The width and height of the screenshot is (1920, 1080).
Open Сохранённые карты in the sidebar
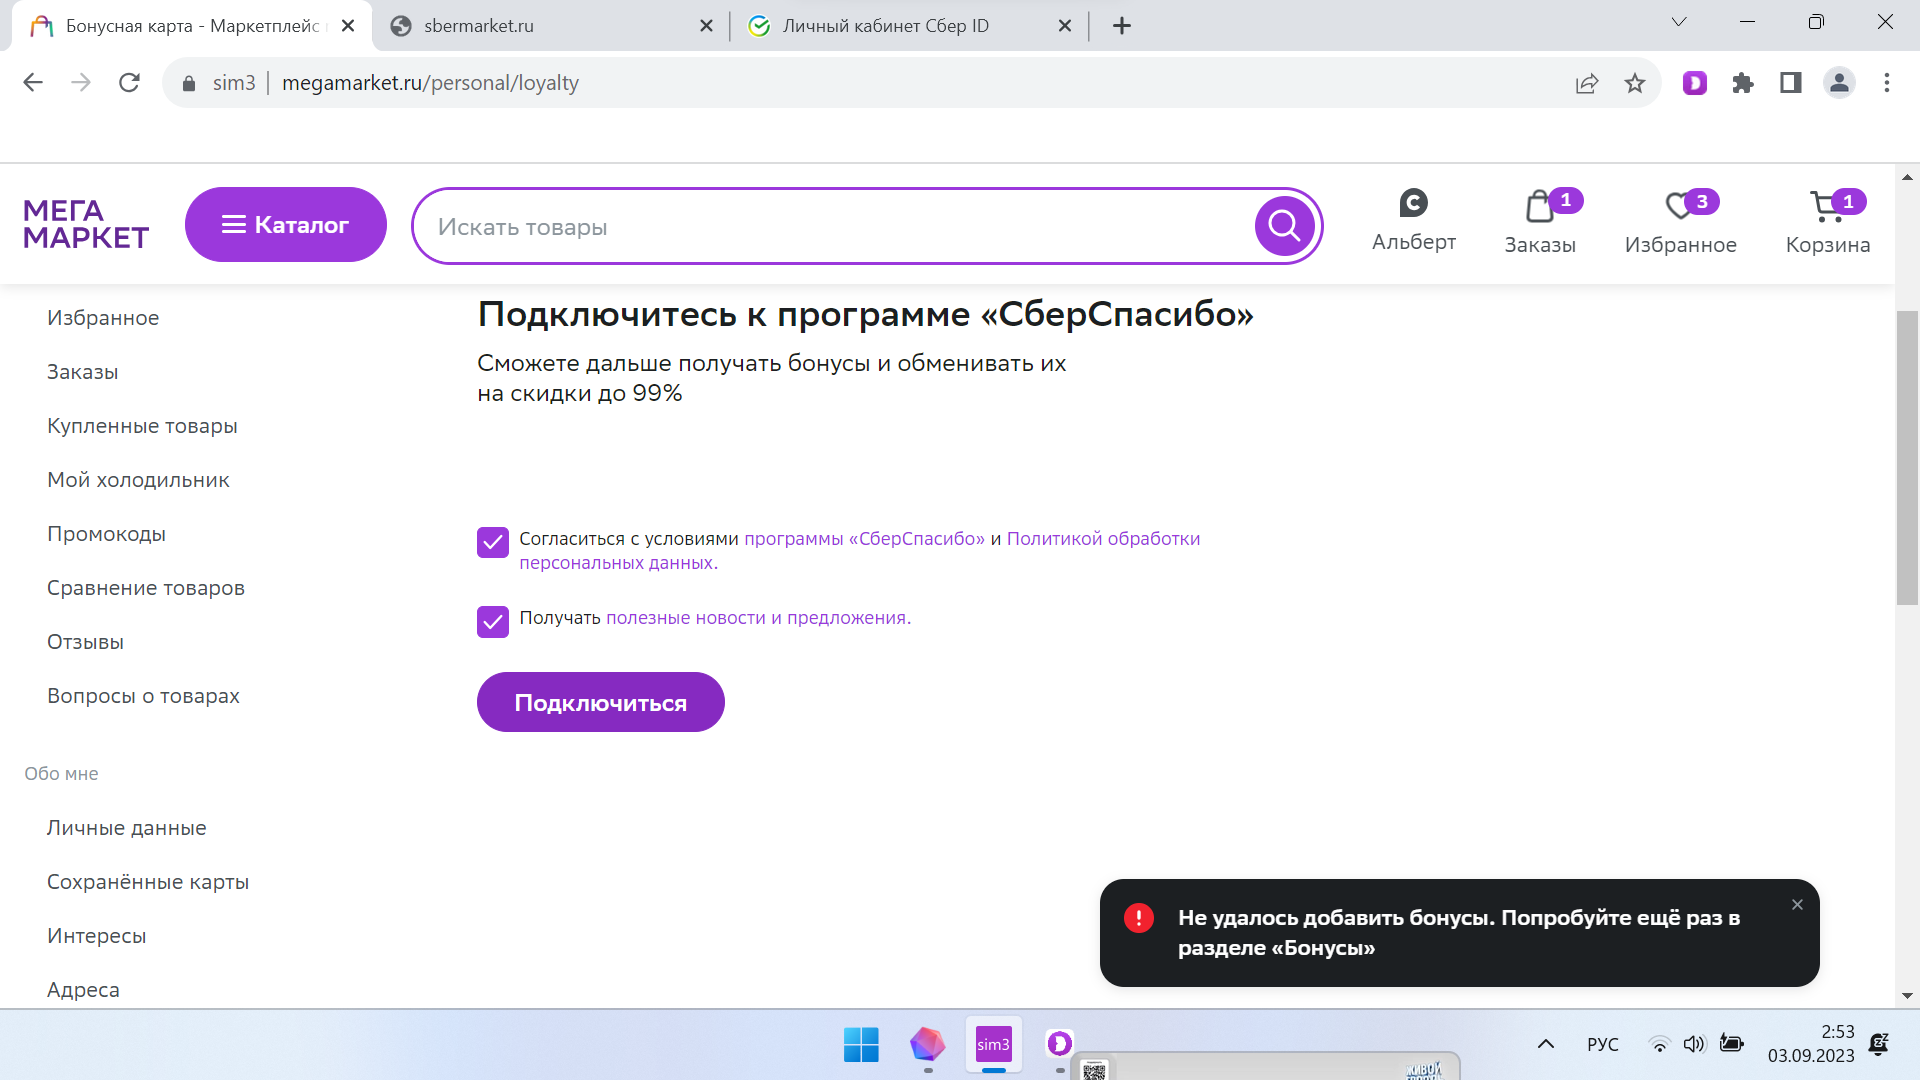pos(148,882)
